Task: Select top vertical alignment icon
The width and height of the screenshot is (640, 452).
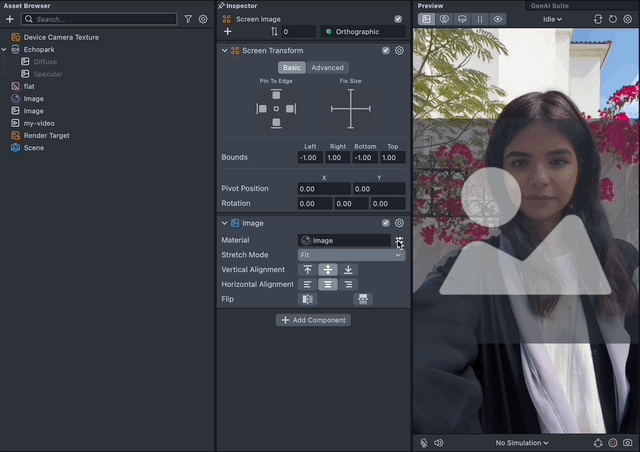Action: point(307,270)
